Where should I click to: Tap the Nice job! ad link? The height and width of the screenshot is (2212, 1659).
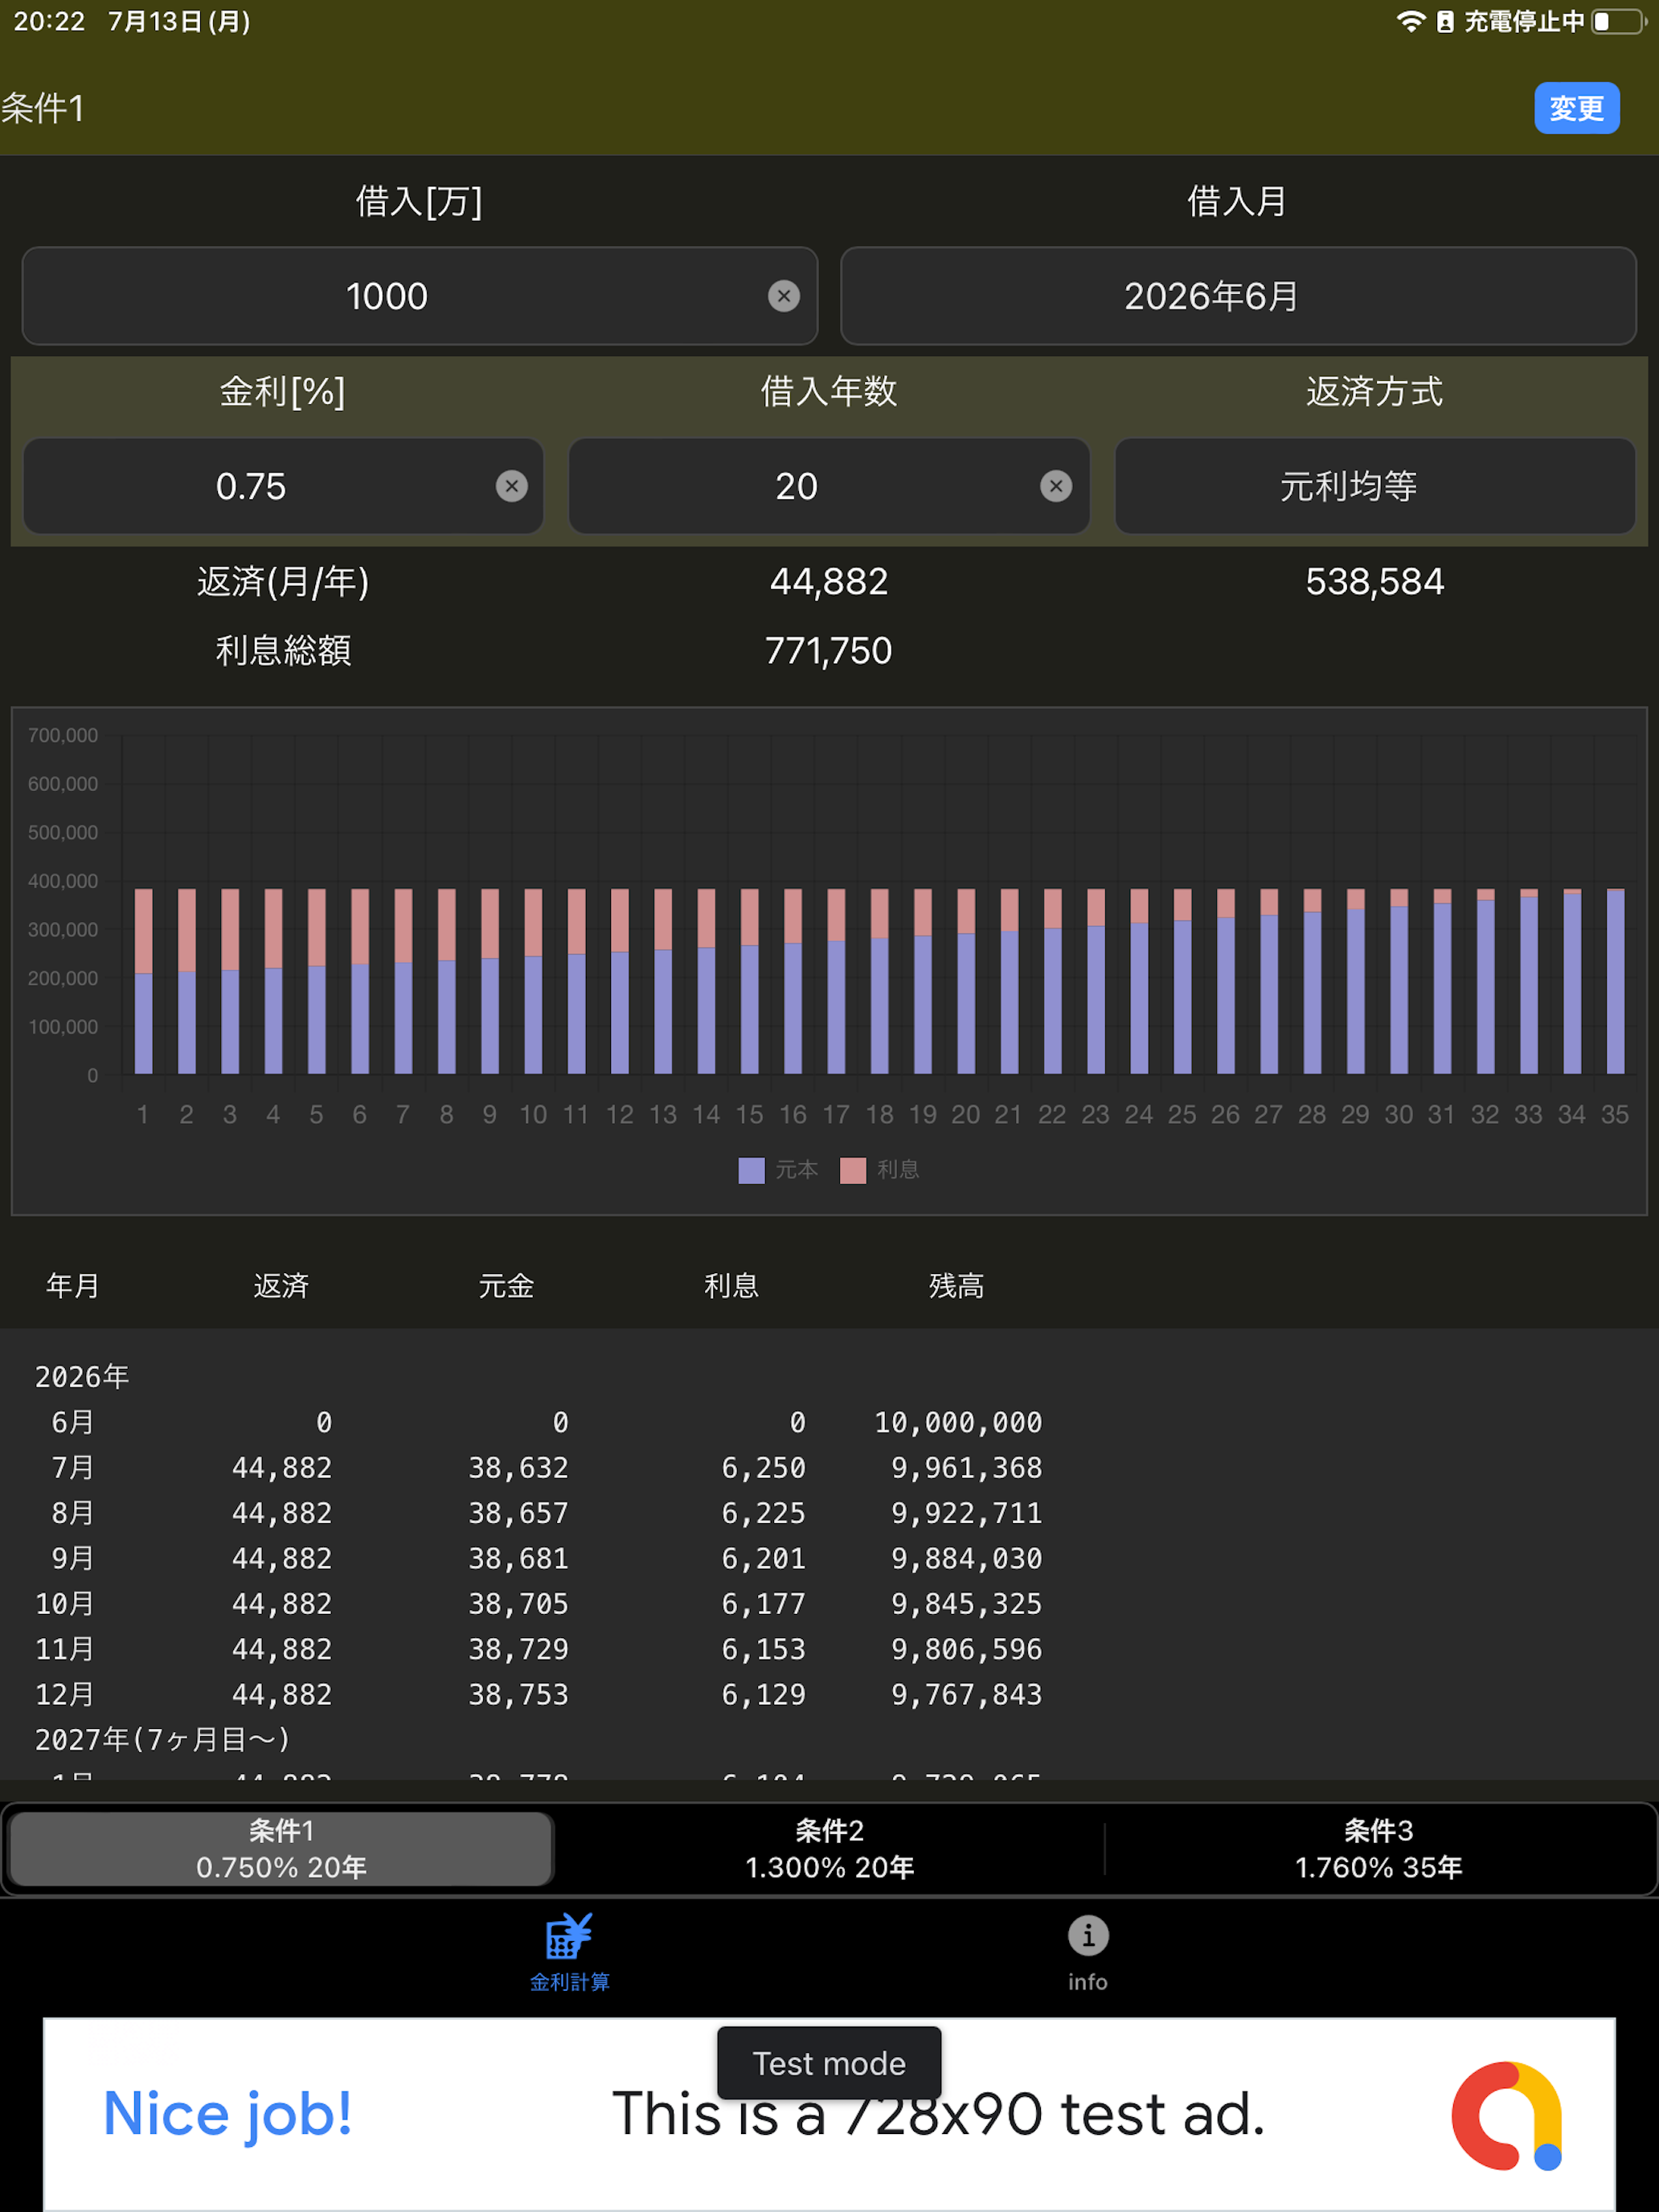(228, 2115)
